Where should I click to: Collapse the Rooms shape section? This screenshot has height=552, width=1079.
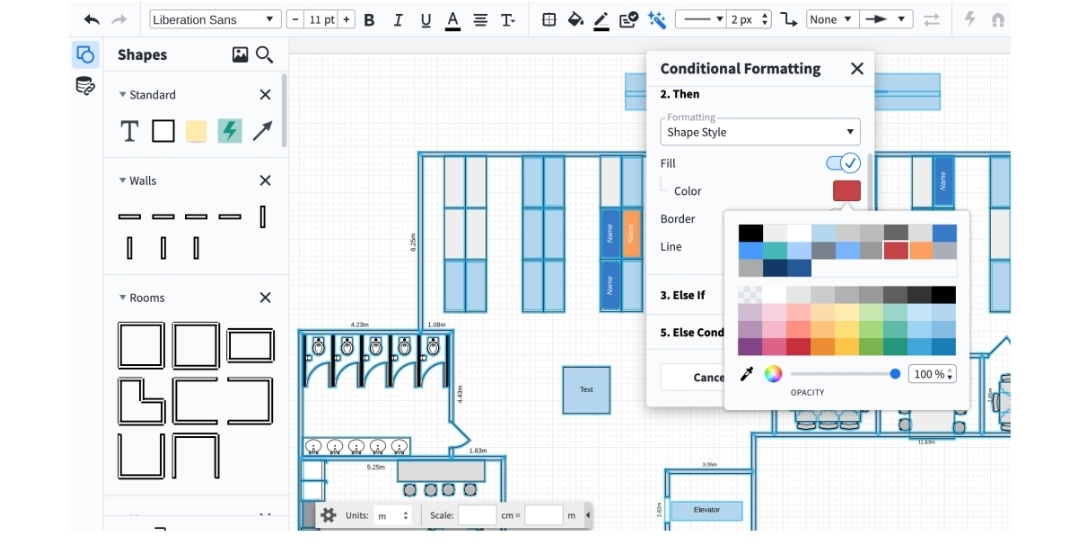[123, 298]
